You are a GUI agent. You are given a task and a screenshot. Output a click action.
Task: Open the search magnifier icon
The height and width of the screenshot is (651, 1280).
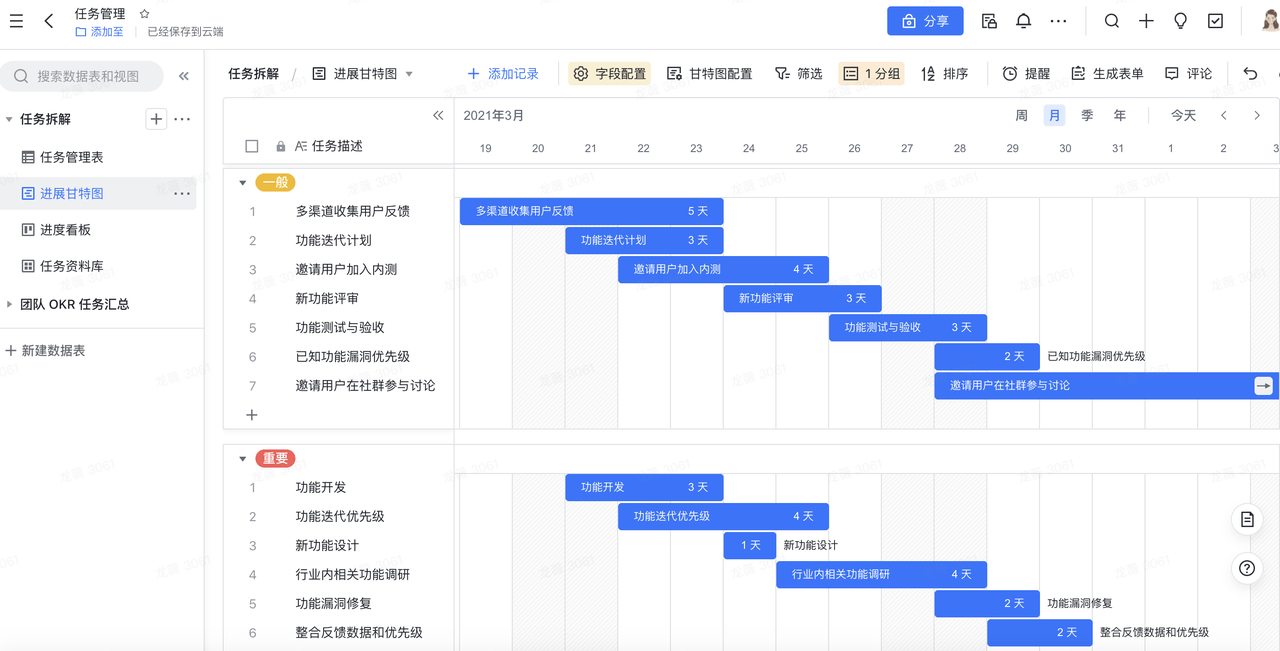point(1112,21)
